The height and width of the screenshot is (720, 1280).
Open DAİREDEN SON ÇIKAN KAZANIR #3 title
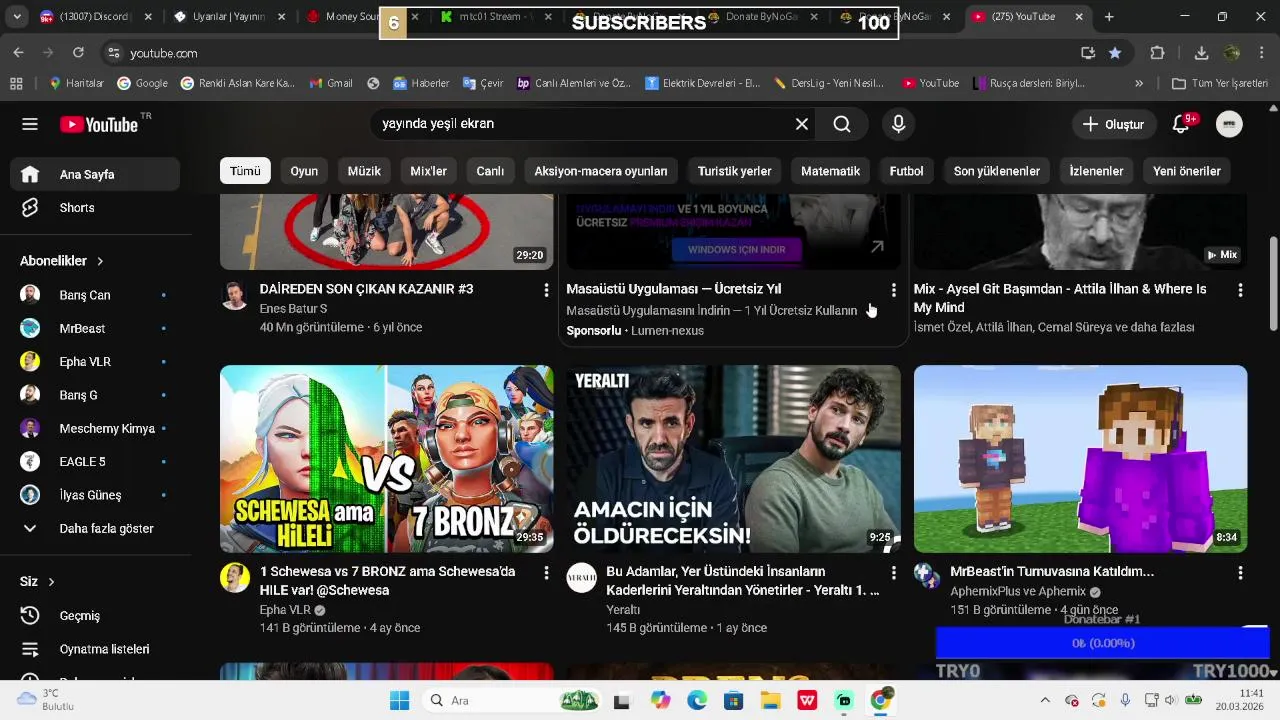coord(366,289)
